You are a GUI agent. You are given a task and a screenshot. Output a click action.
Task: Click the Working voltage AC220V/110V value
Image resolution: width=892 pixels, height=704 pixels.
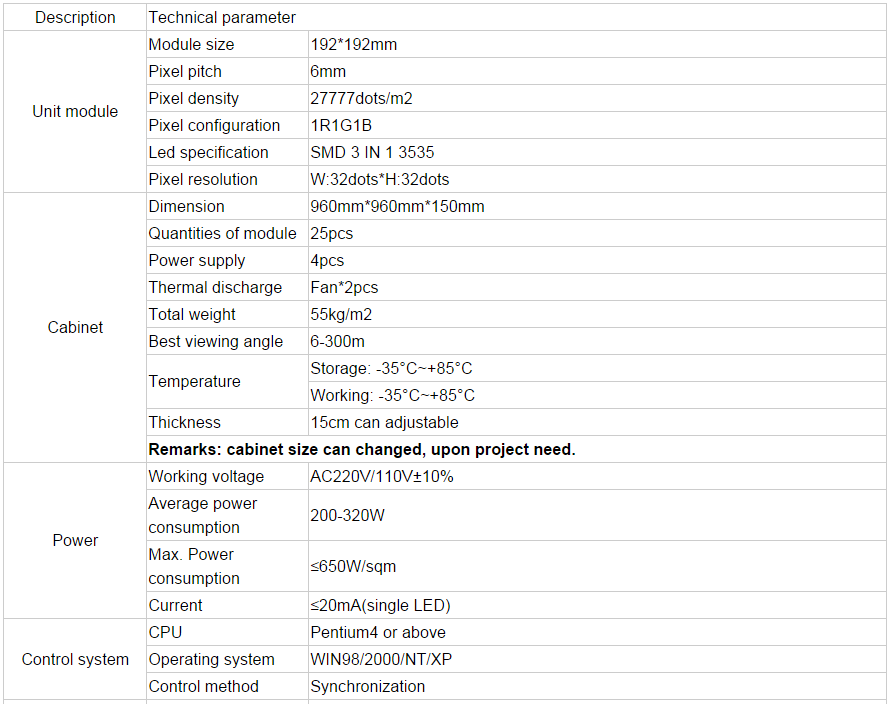tap(382, 477)
